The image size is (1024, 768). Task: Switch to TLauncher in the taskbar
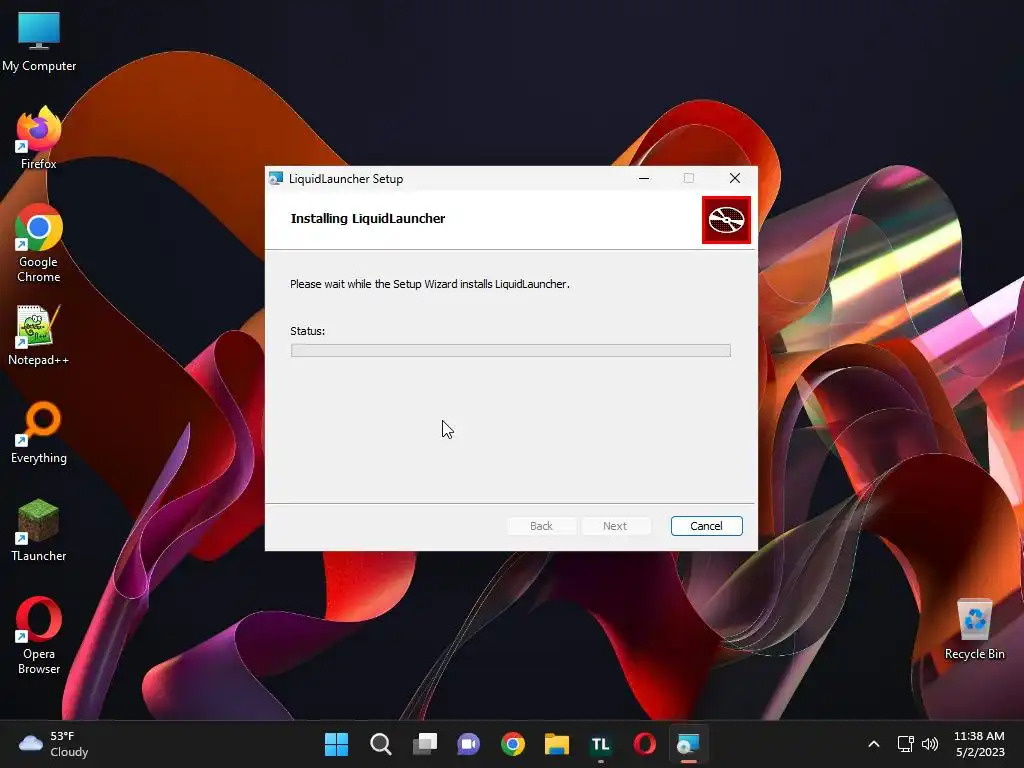601,744
